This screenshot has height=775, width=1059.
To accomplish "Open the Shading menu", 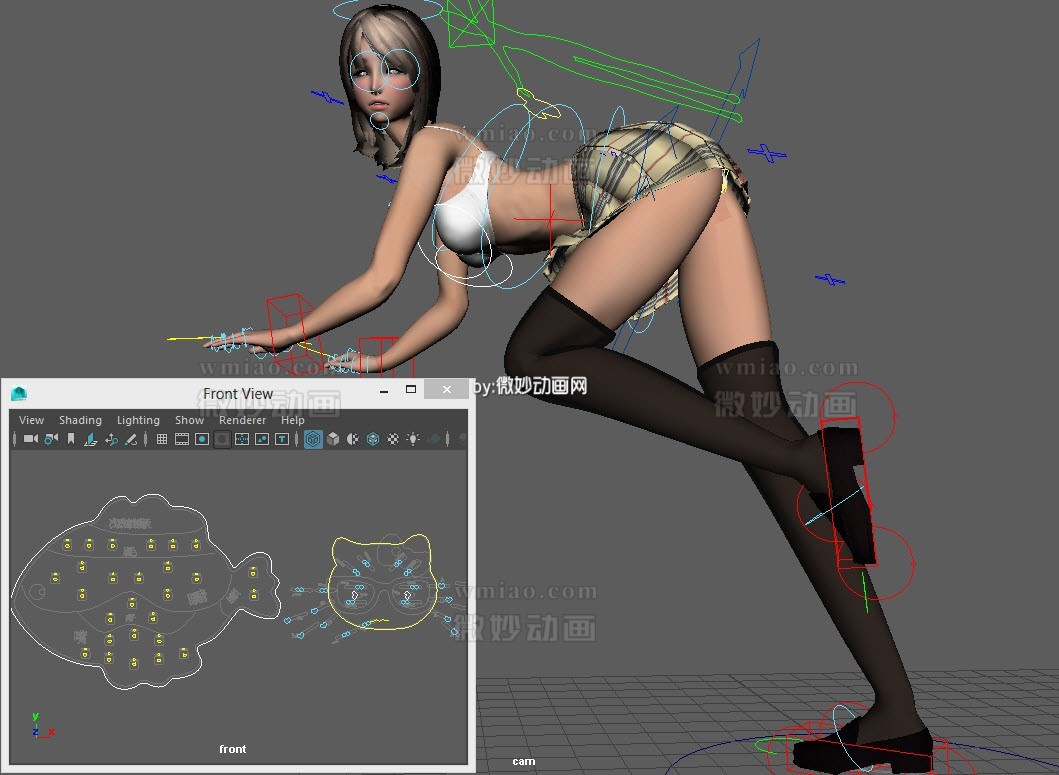I will pyautogui.click(x=80, y=420).
